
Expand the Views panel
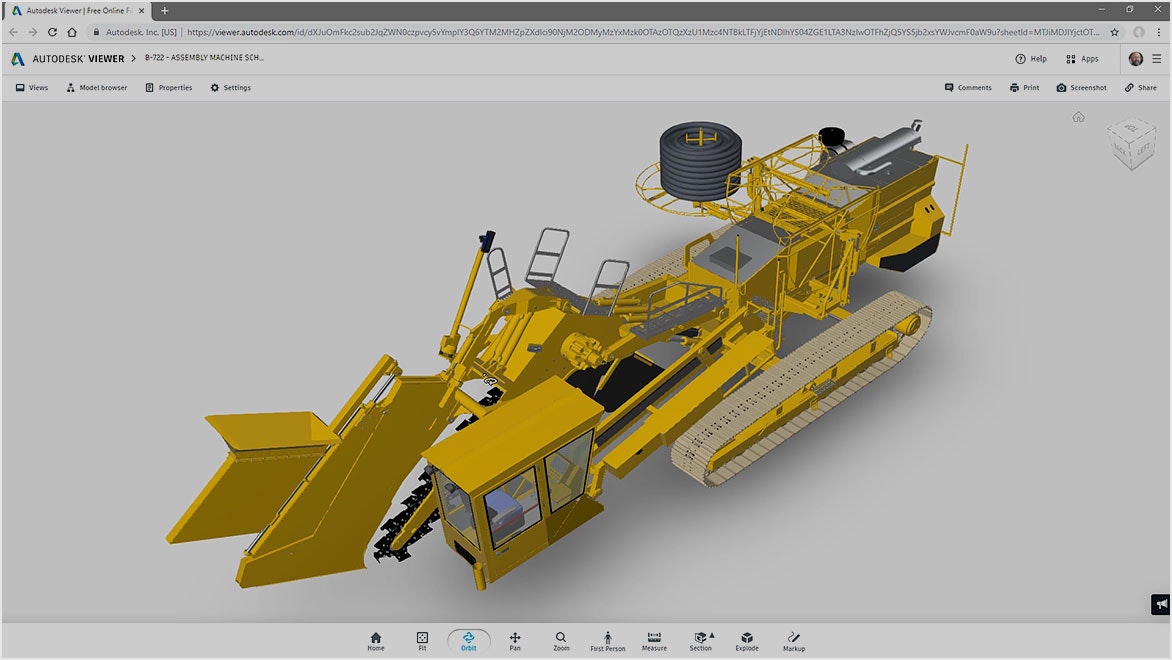(x=31, y=87)
